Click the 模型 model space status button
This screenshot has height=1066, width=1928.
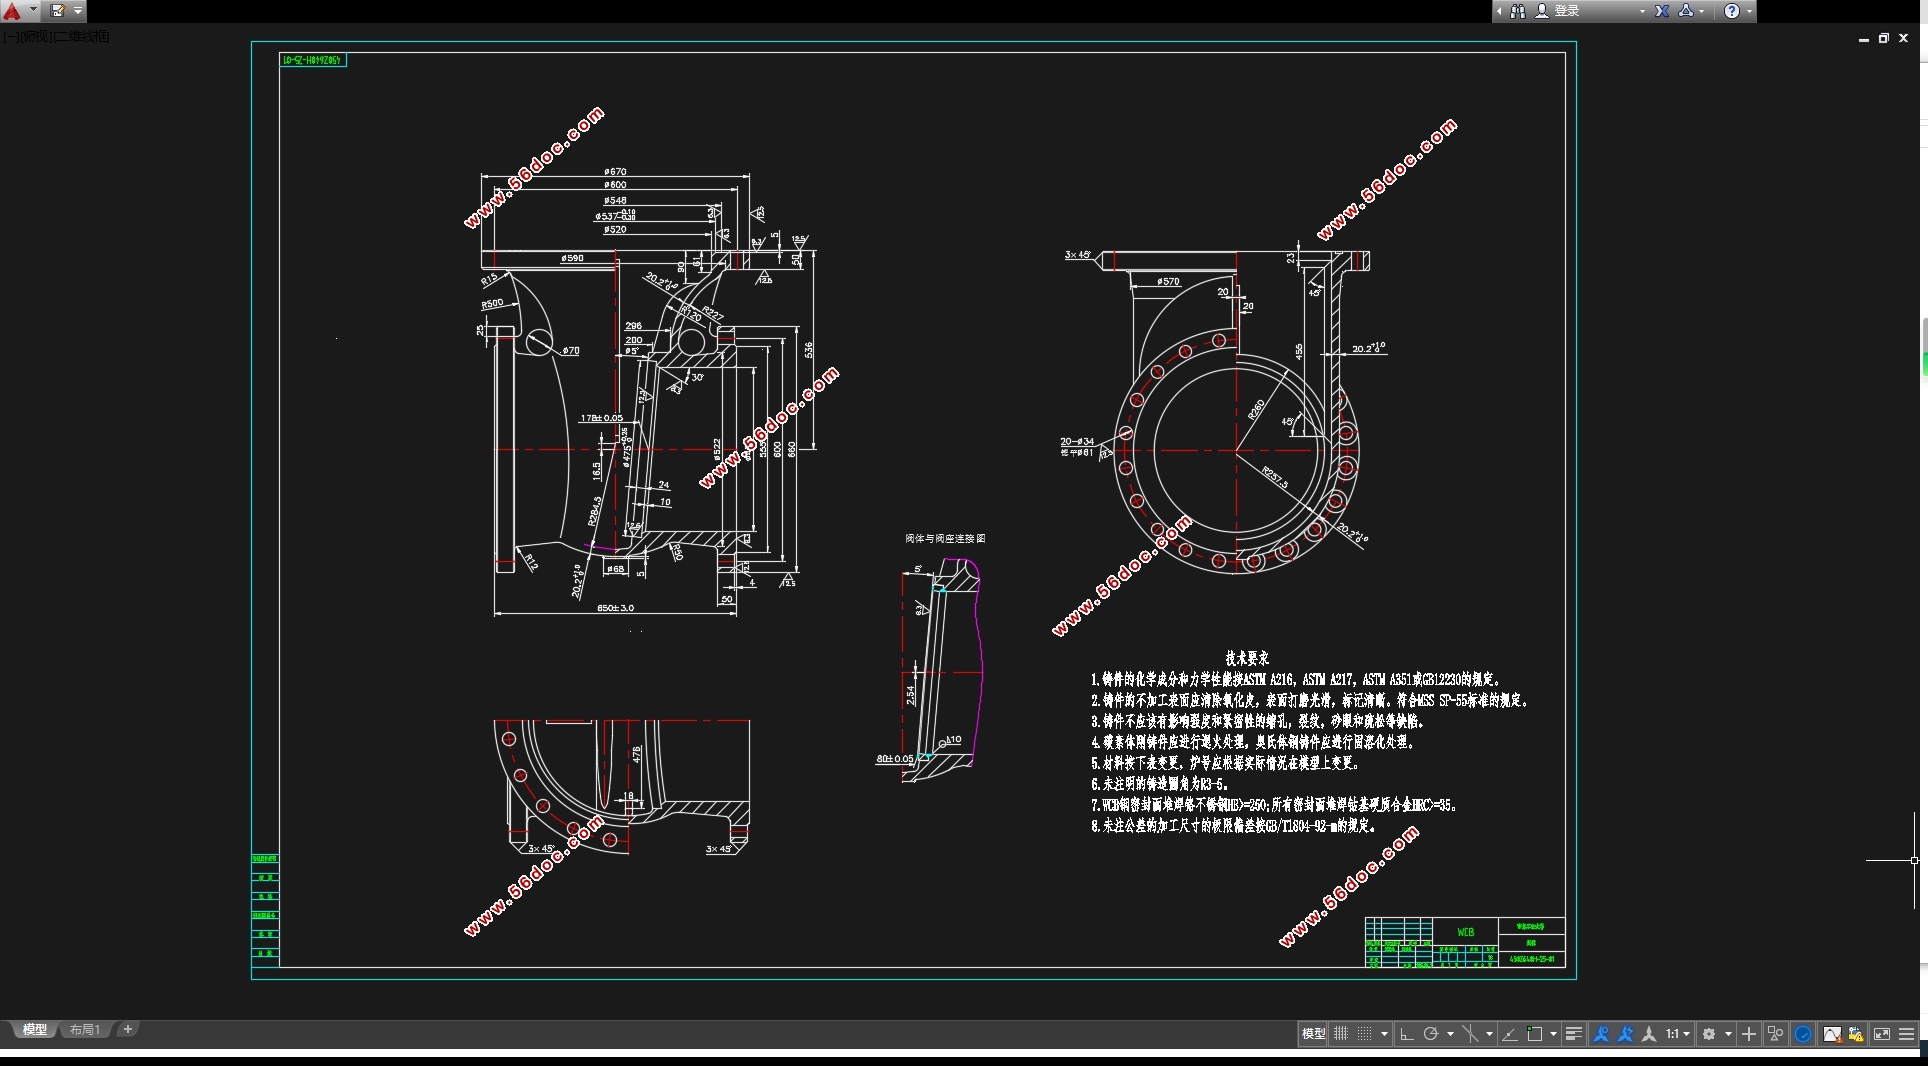click(x=1313, y=1034)
